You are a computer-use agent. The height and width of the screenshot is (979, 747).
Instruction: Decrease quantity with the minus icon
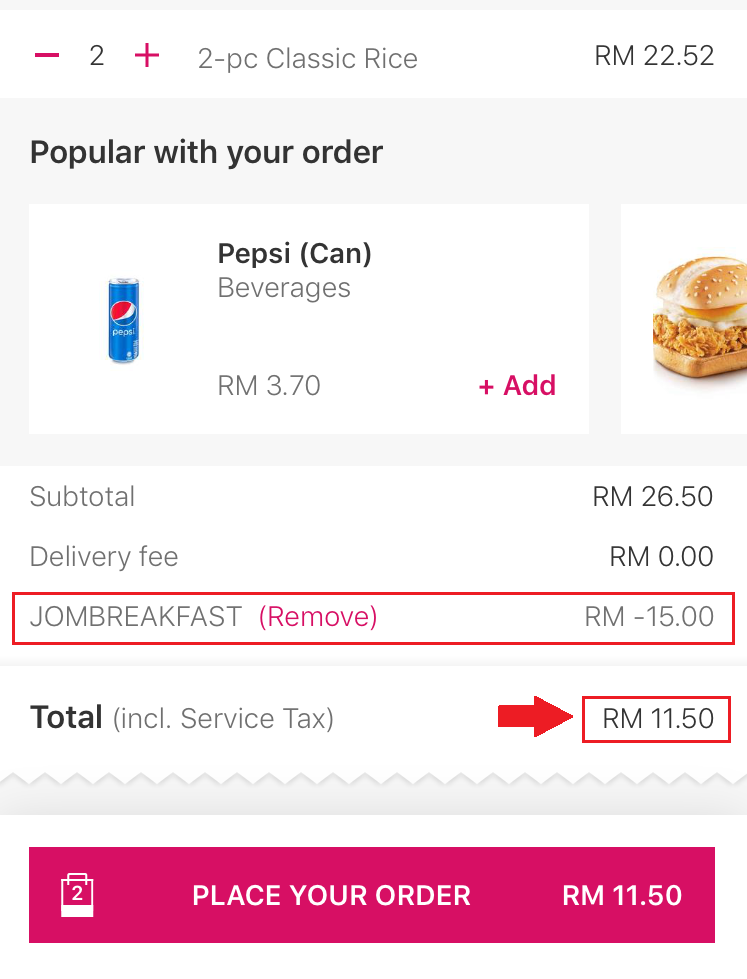point(47,56)
